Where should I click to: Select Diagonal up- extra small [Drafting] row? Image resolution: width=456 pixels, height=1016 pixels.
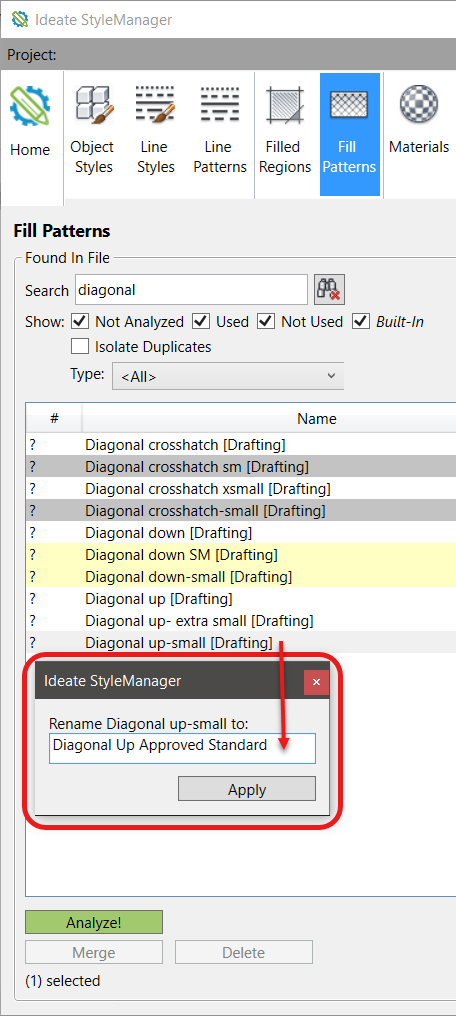(241, 621)
